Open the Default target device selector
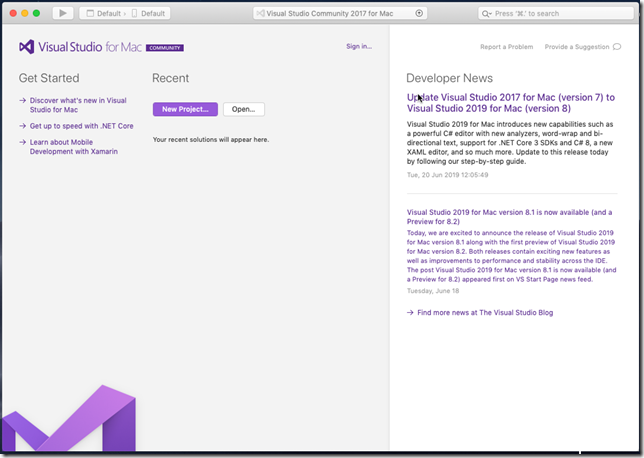 (148, 14)
